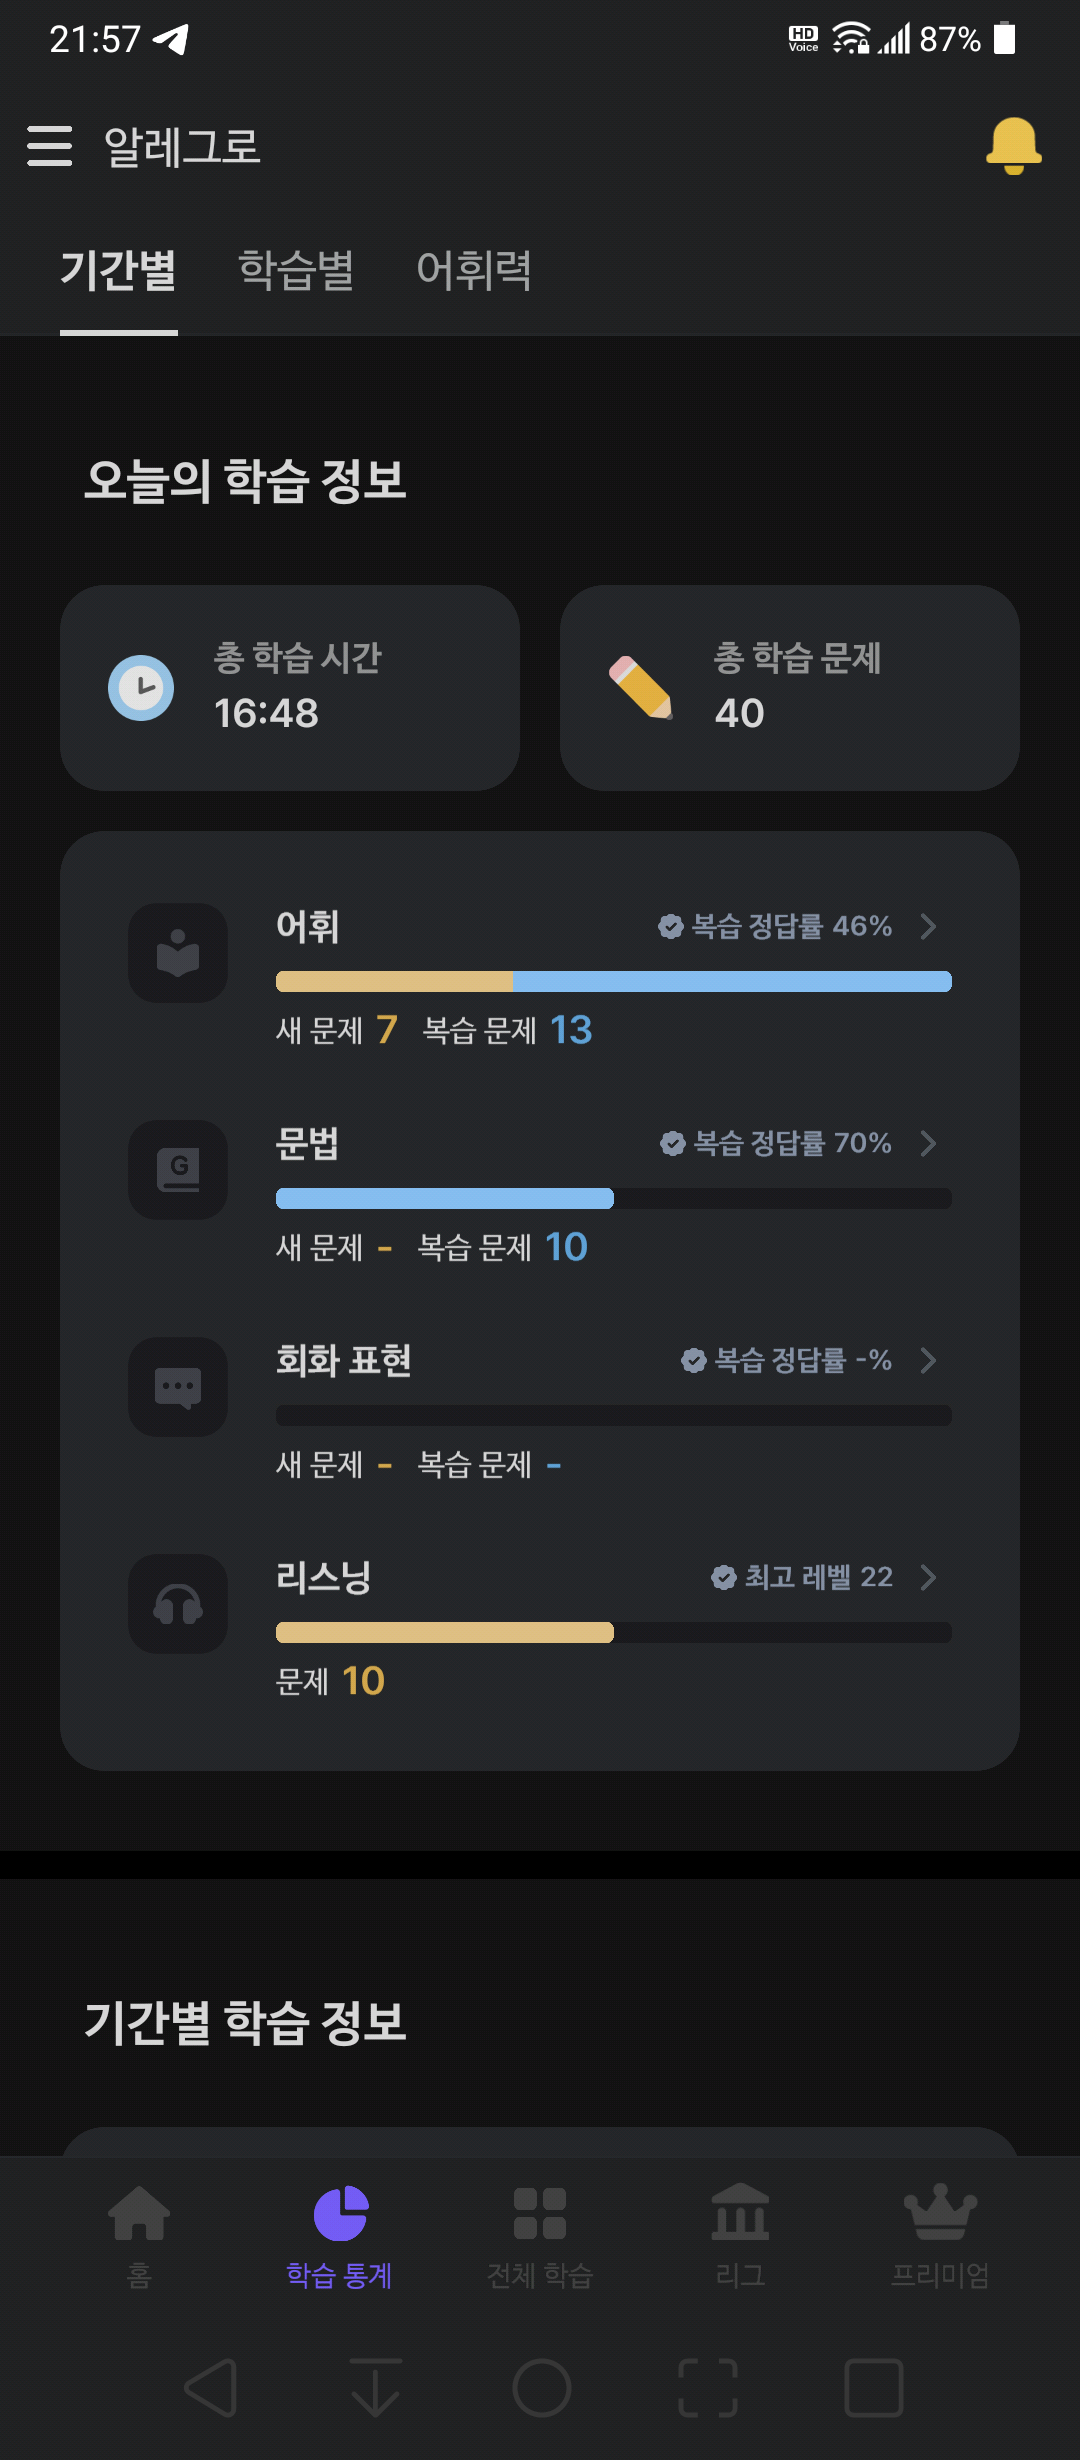Open the hamburger menu

(49, 146)
